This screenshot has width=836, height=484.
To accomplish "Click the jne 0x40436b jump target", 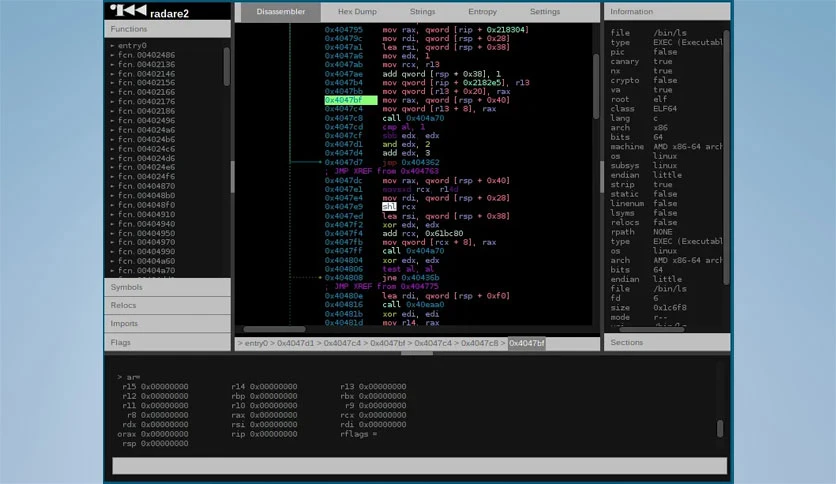I will [420, 278].
